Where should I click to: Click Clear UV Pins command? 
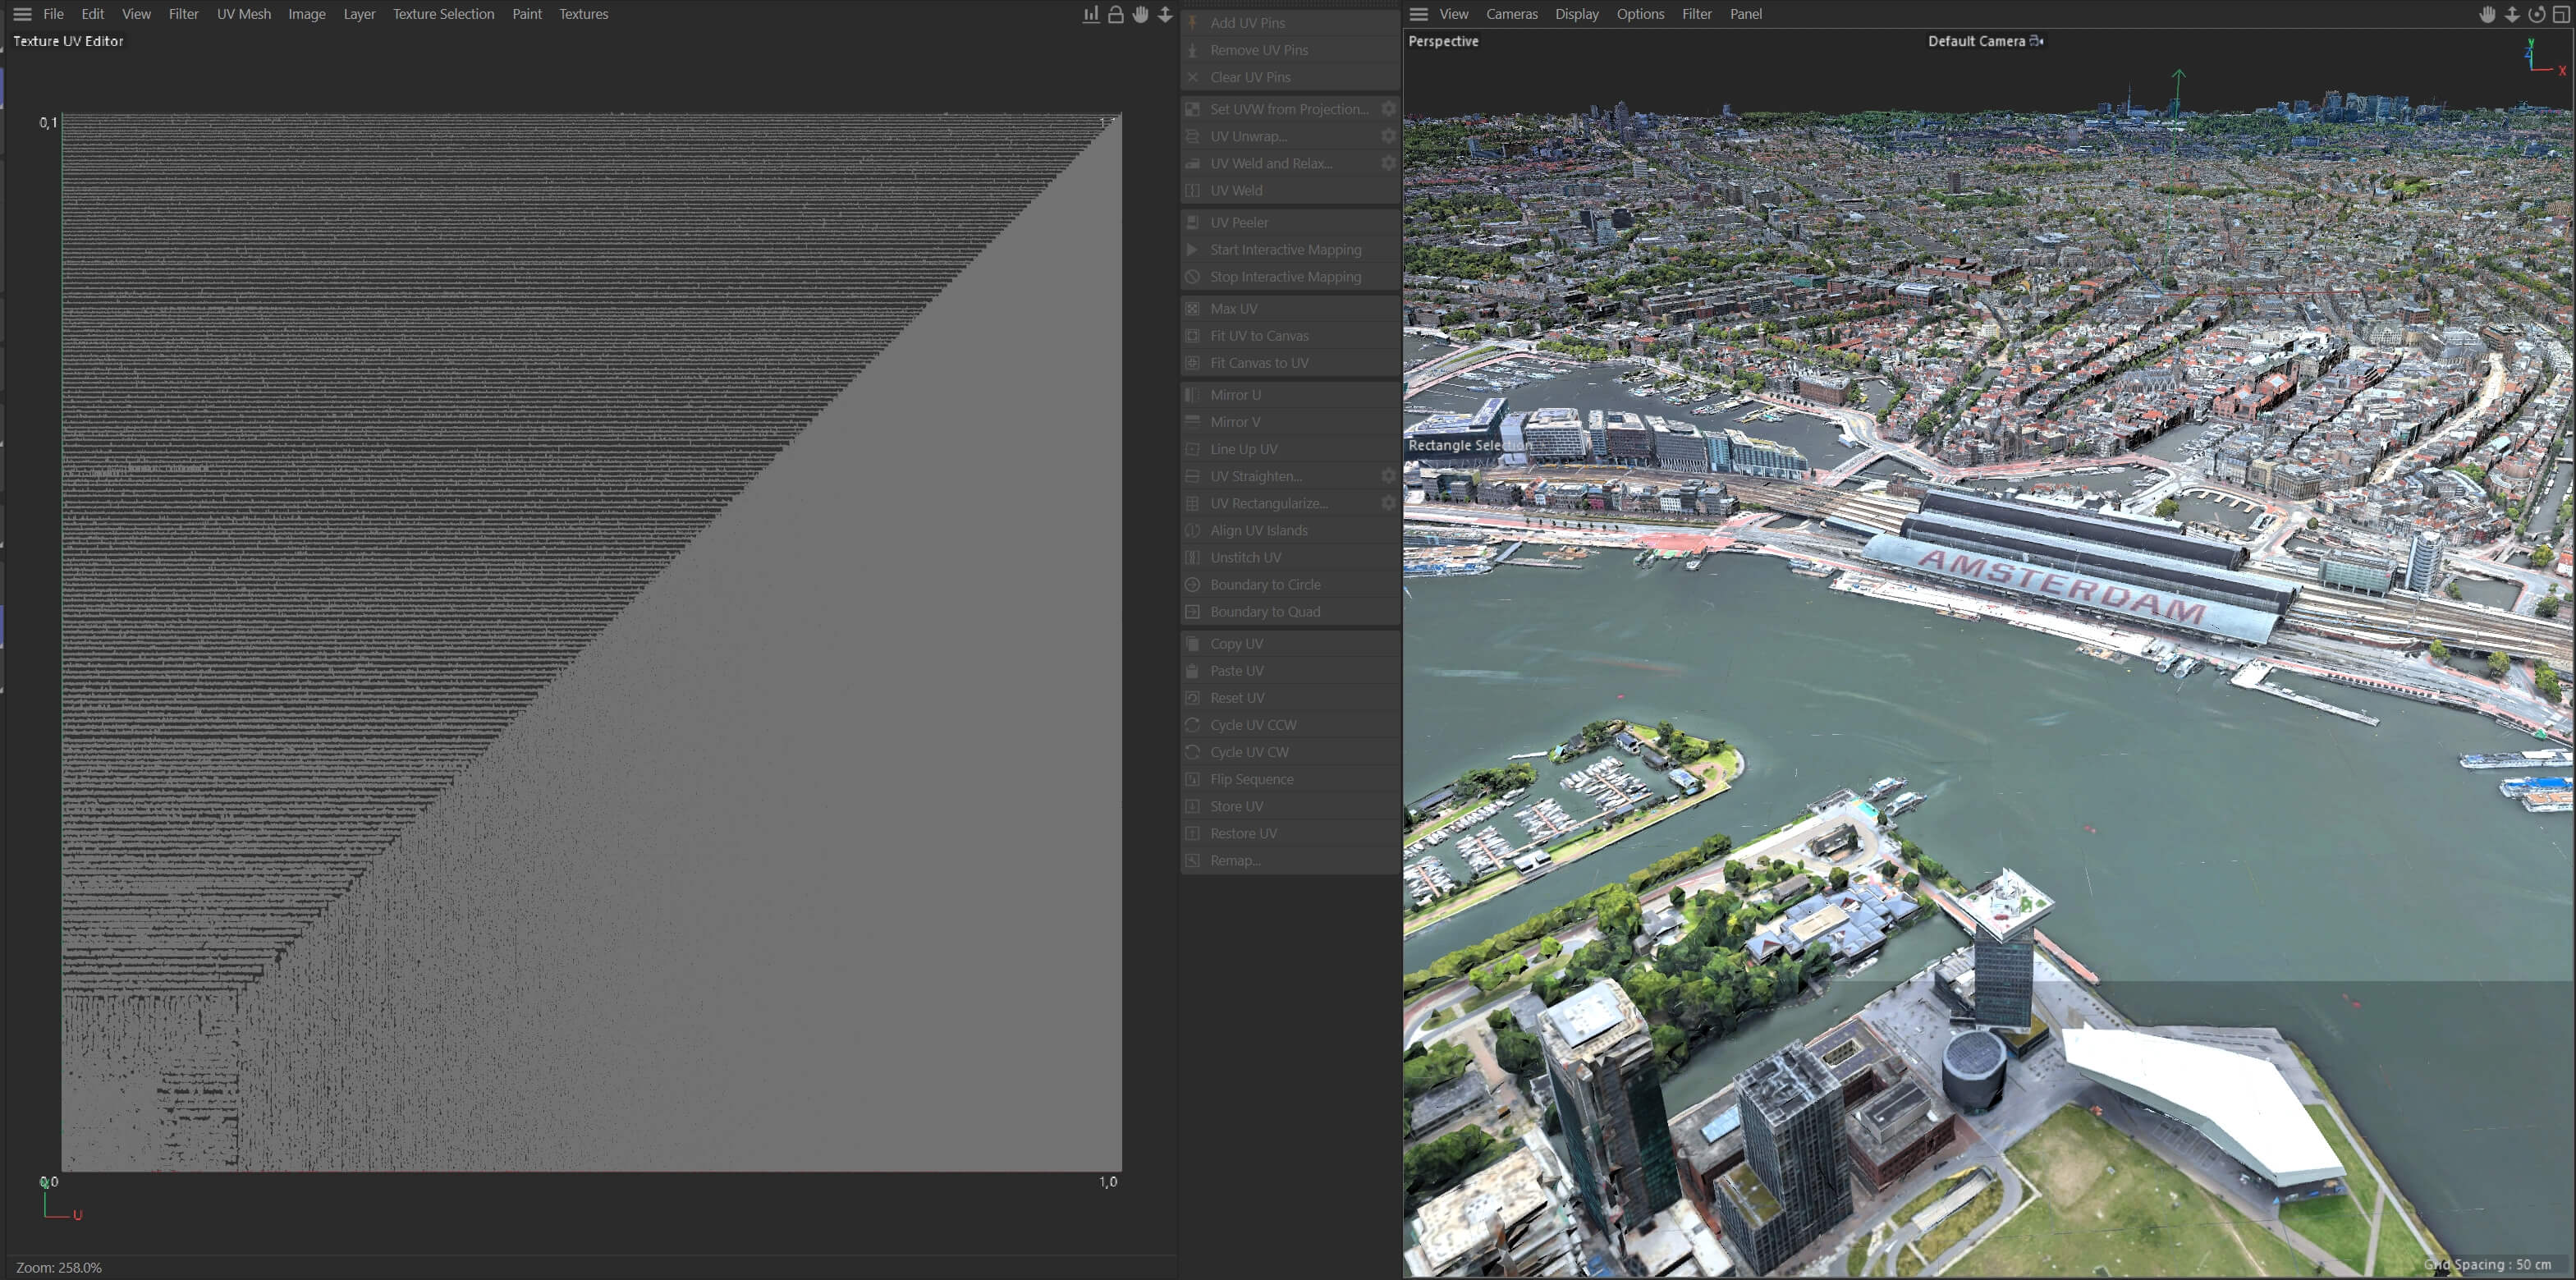coord(1290,77)
